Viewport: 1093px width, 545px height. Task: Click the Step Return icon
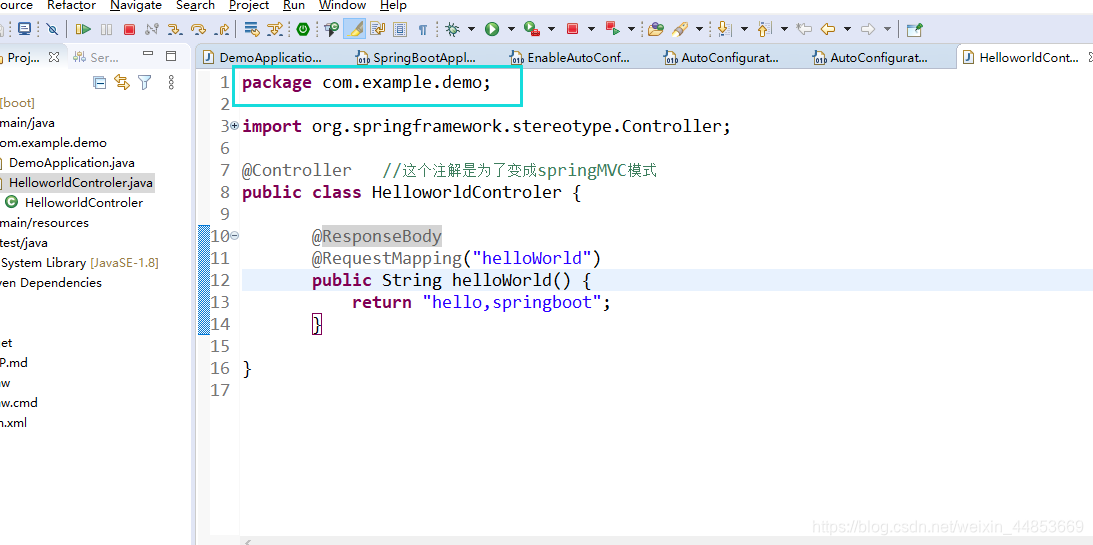(222, 29)
